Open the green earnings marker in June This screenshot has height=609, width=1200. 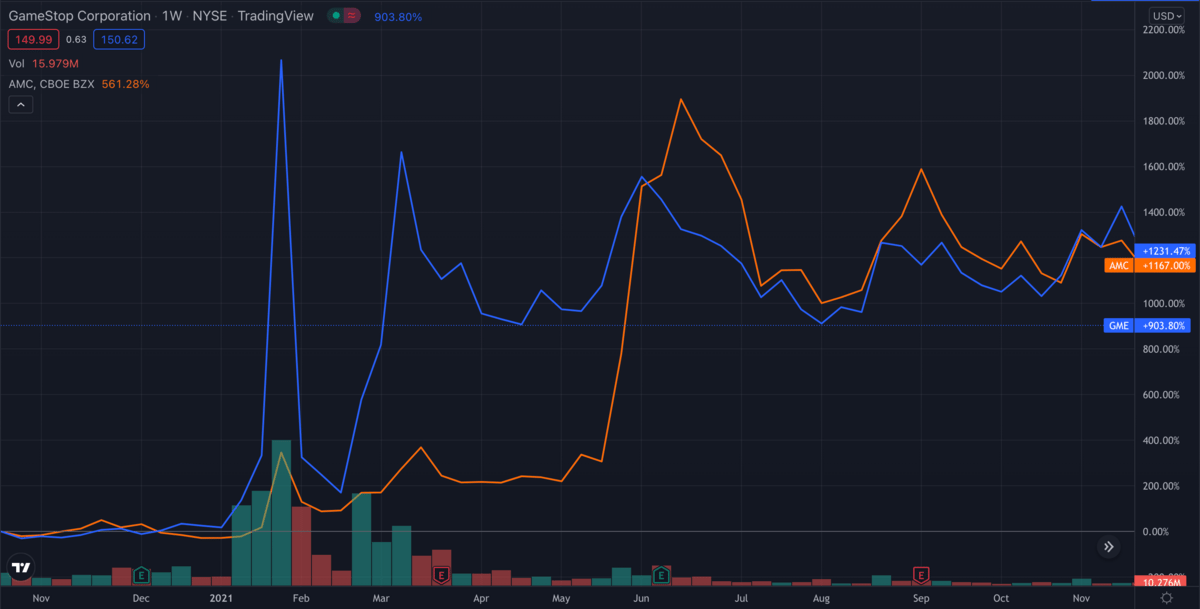[660, 575]
